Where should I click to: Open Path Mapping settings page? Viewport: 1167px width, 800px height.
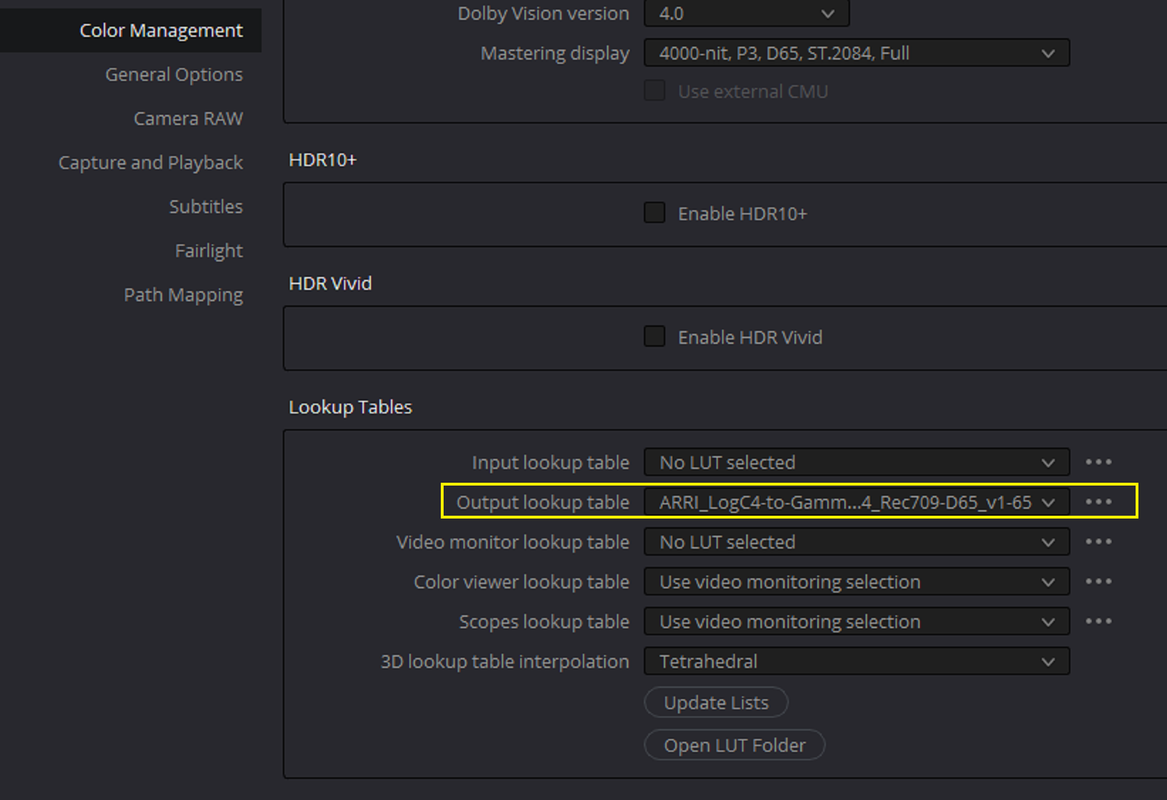tap(183, 295)
